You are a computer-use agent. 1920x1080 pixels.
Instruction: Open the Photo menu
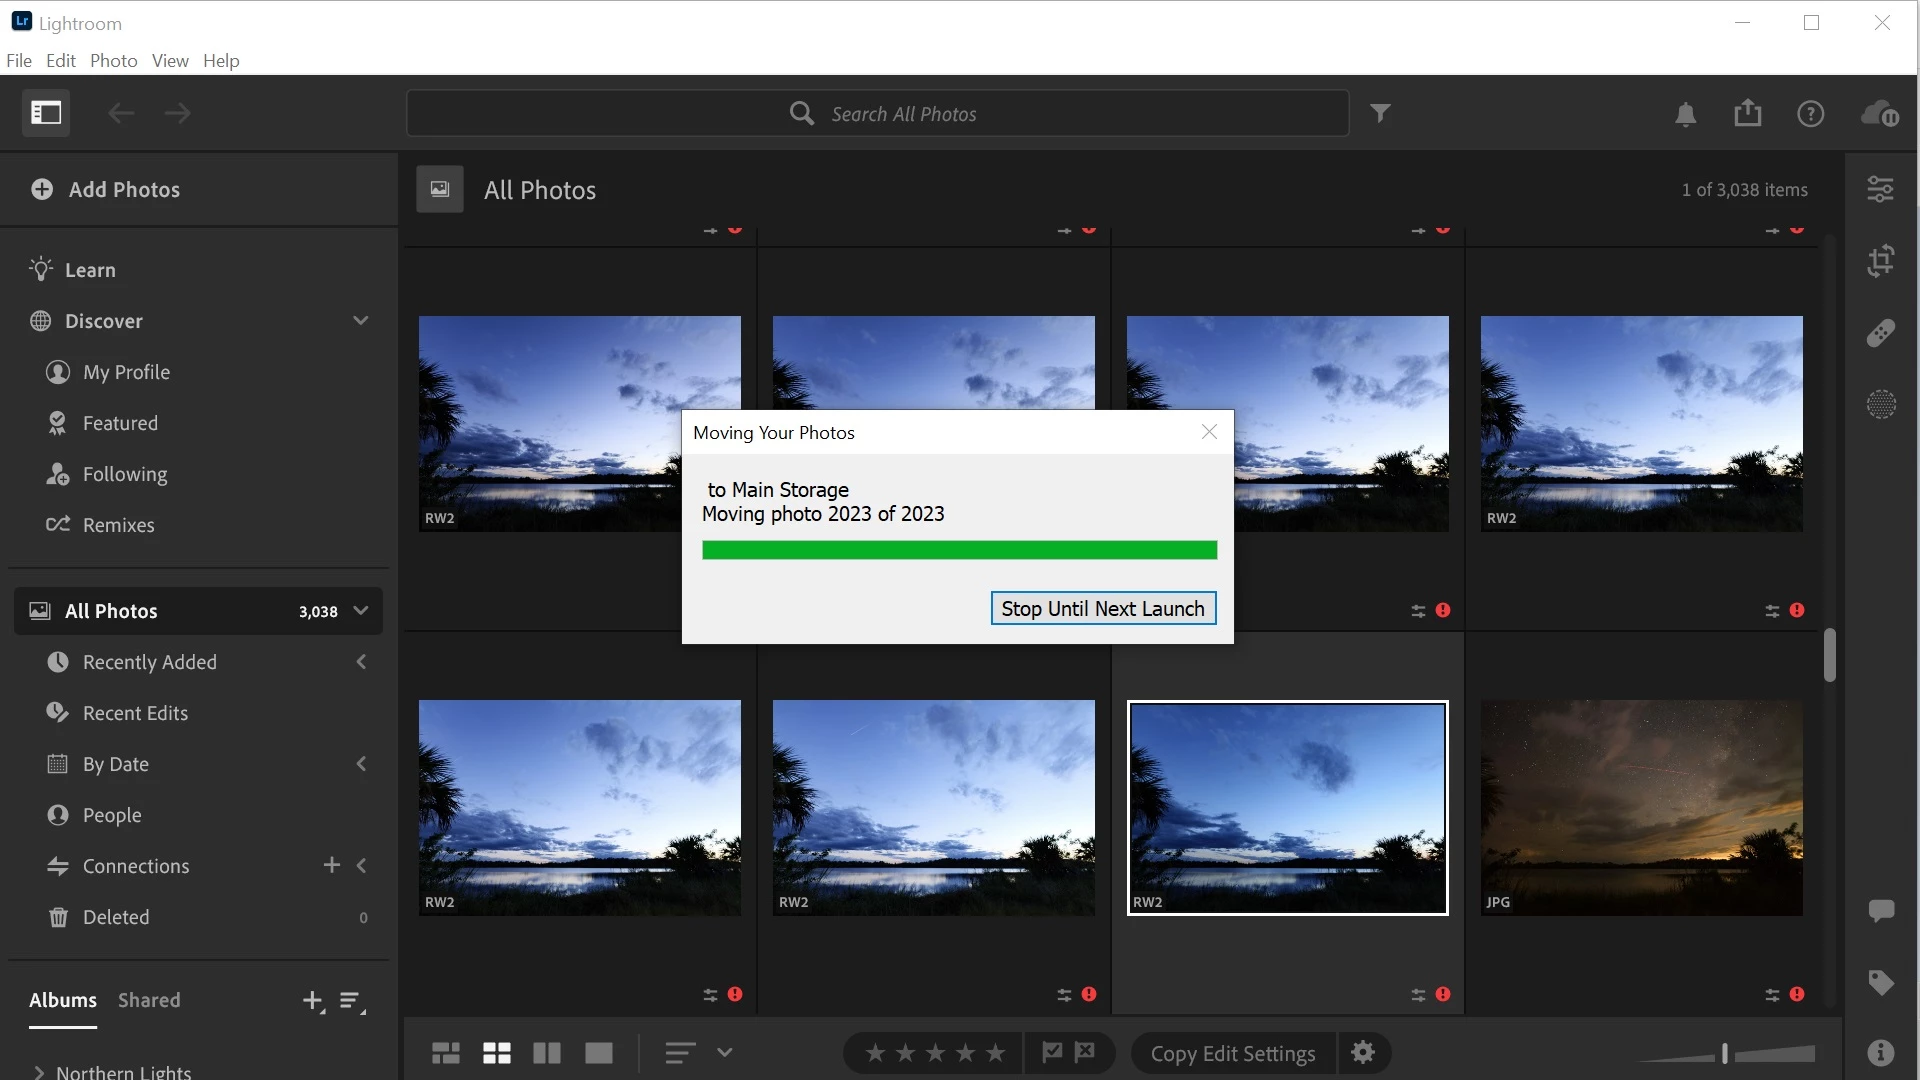point(113,60)
